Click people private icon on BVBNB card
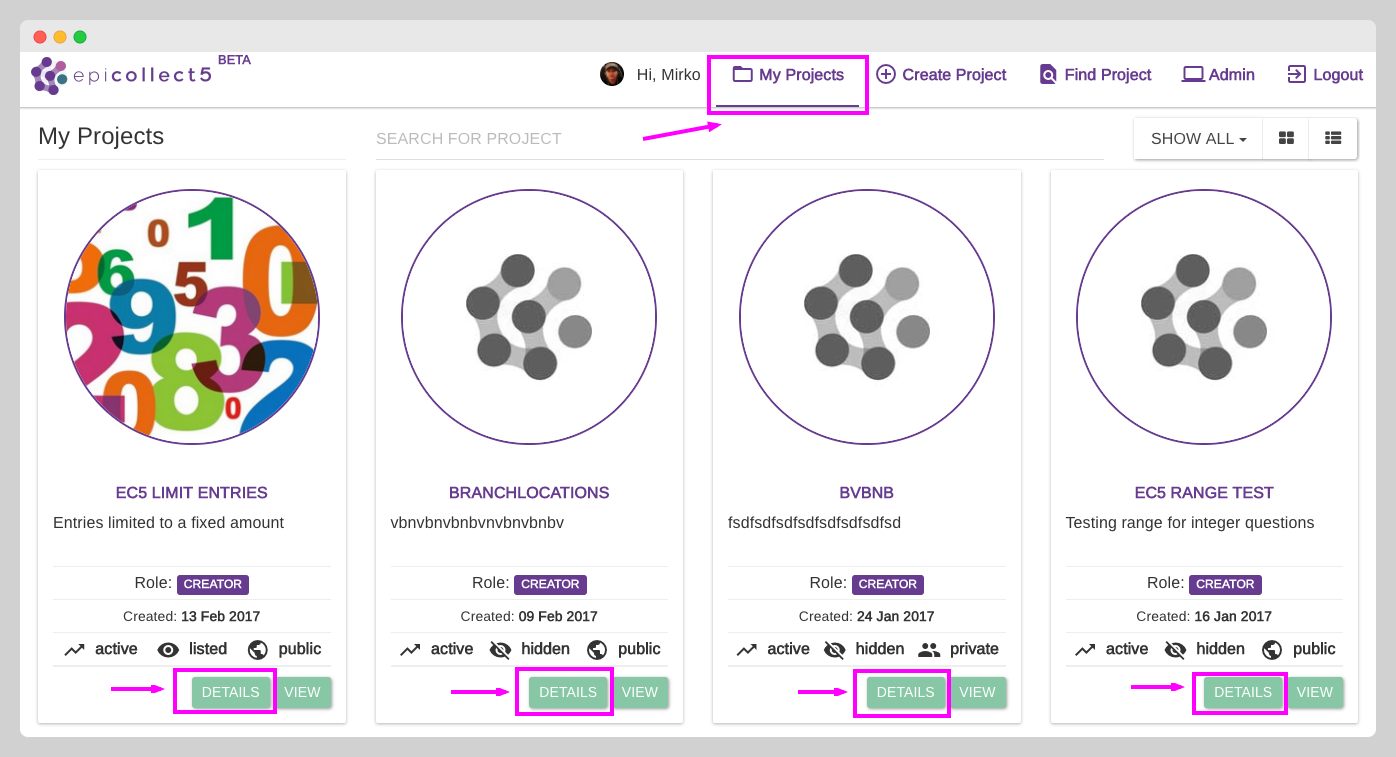 (929, 650)
